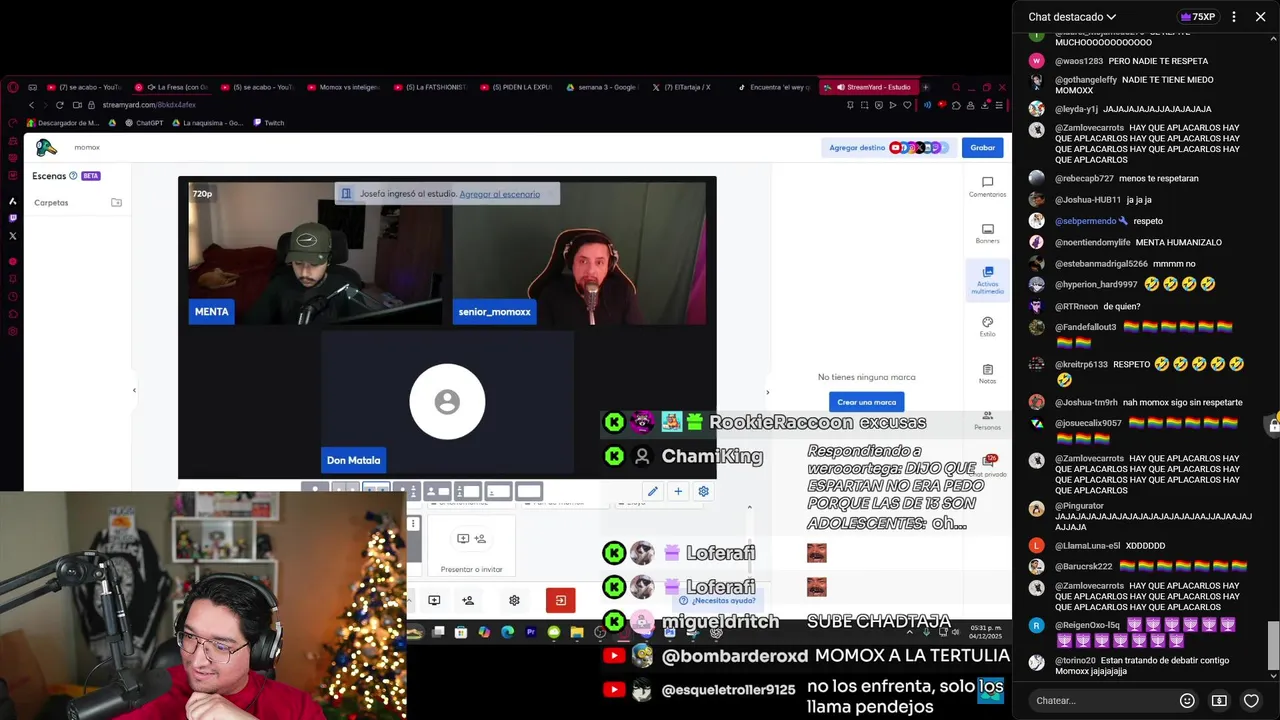Screen dimensions: 1280x720
Task: Open new browser tab with plus button
Action: tap(925, 87)
